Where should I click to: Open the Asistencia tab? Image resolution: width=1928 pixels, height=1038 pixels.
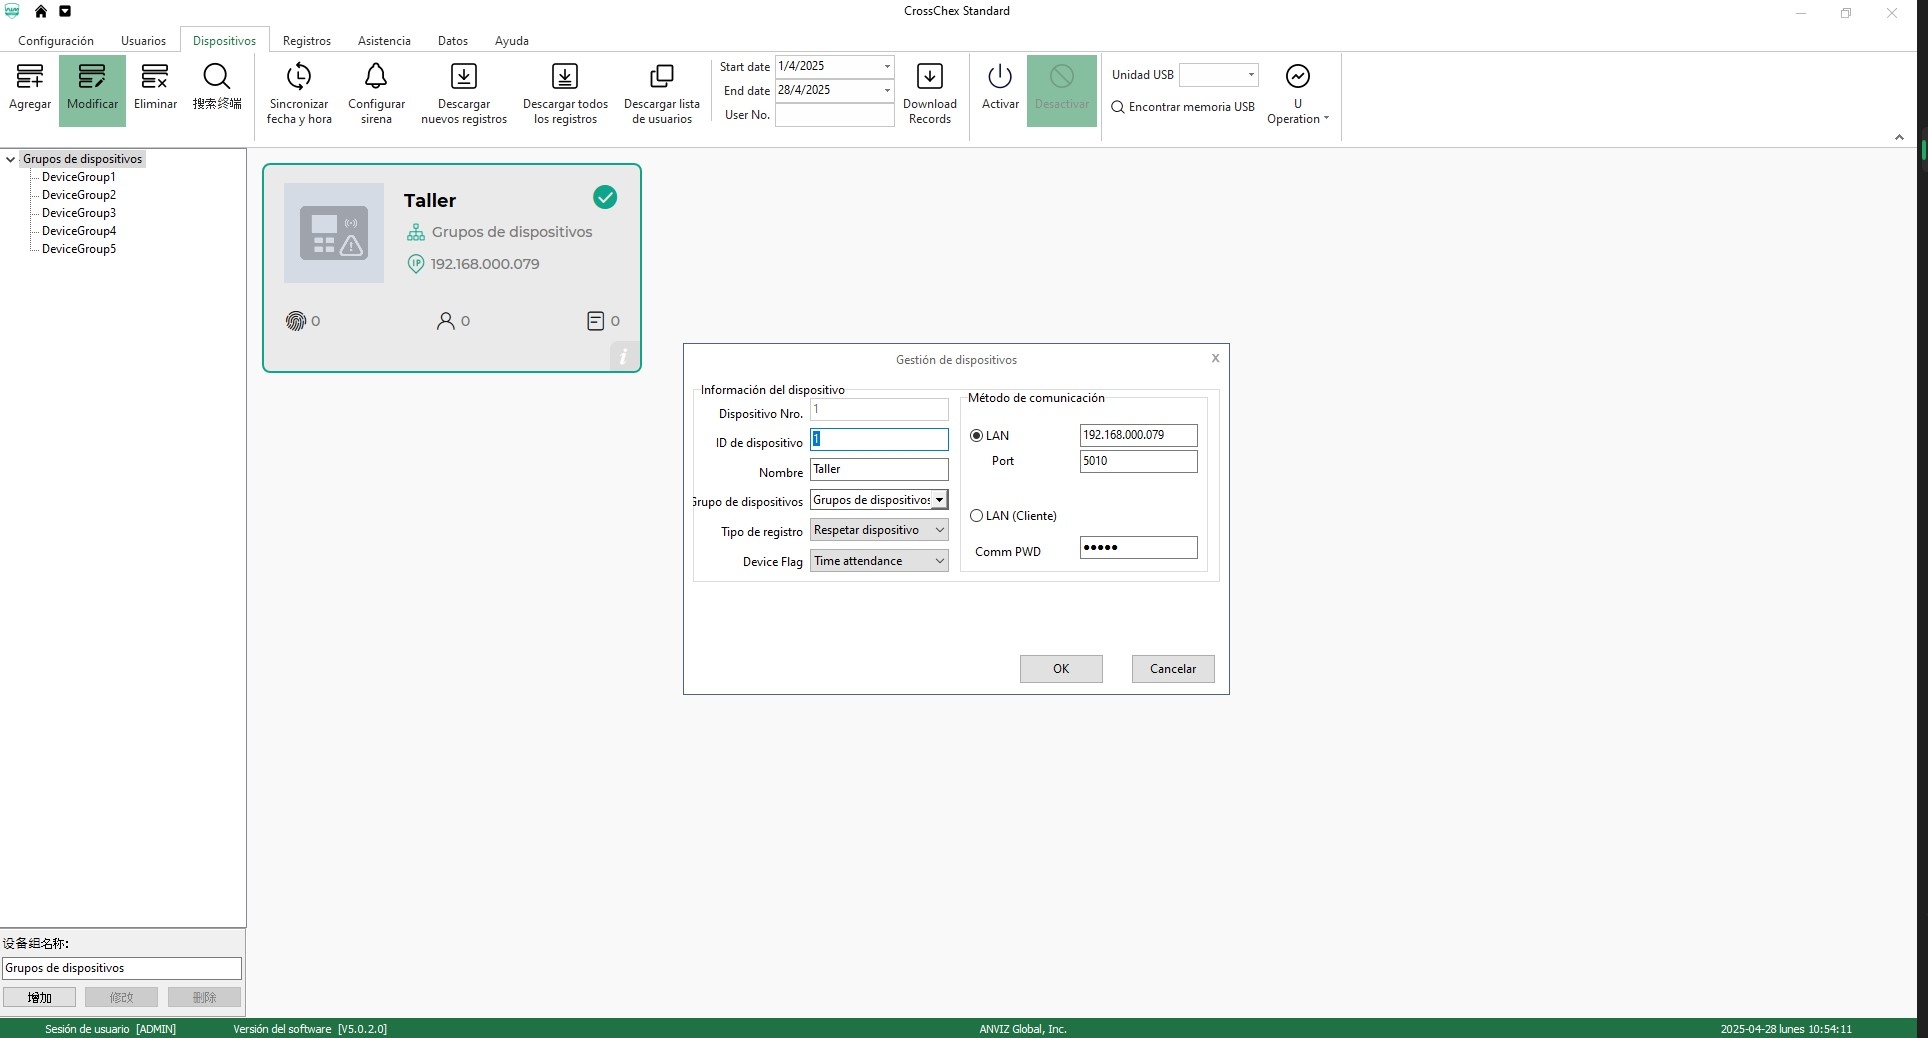coord(384,41)
